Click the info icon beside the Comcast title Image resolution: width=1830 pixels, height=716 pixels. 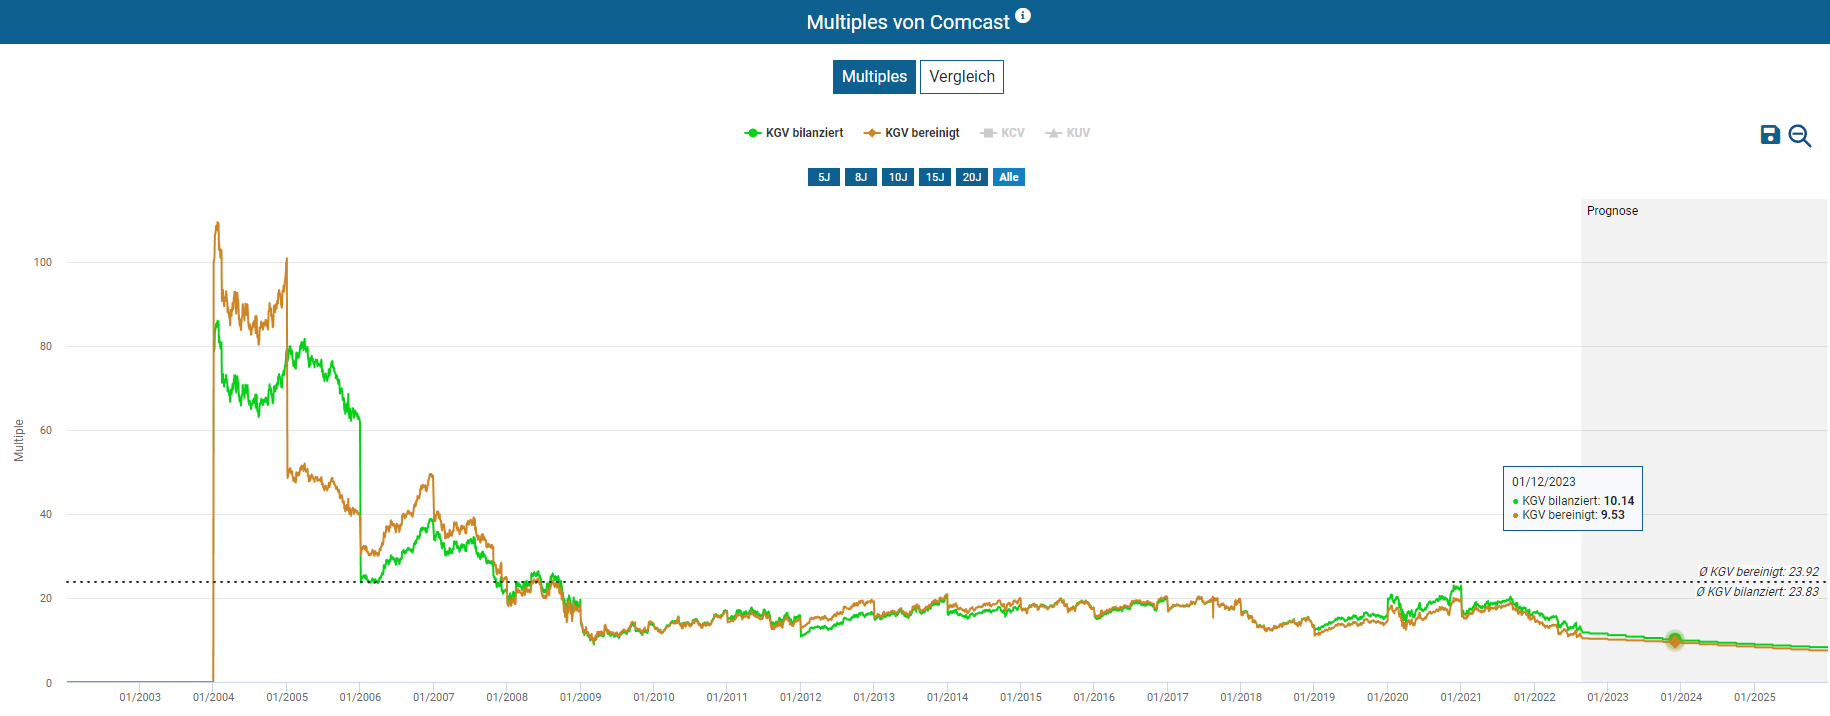[x=1023, y=15]
